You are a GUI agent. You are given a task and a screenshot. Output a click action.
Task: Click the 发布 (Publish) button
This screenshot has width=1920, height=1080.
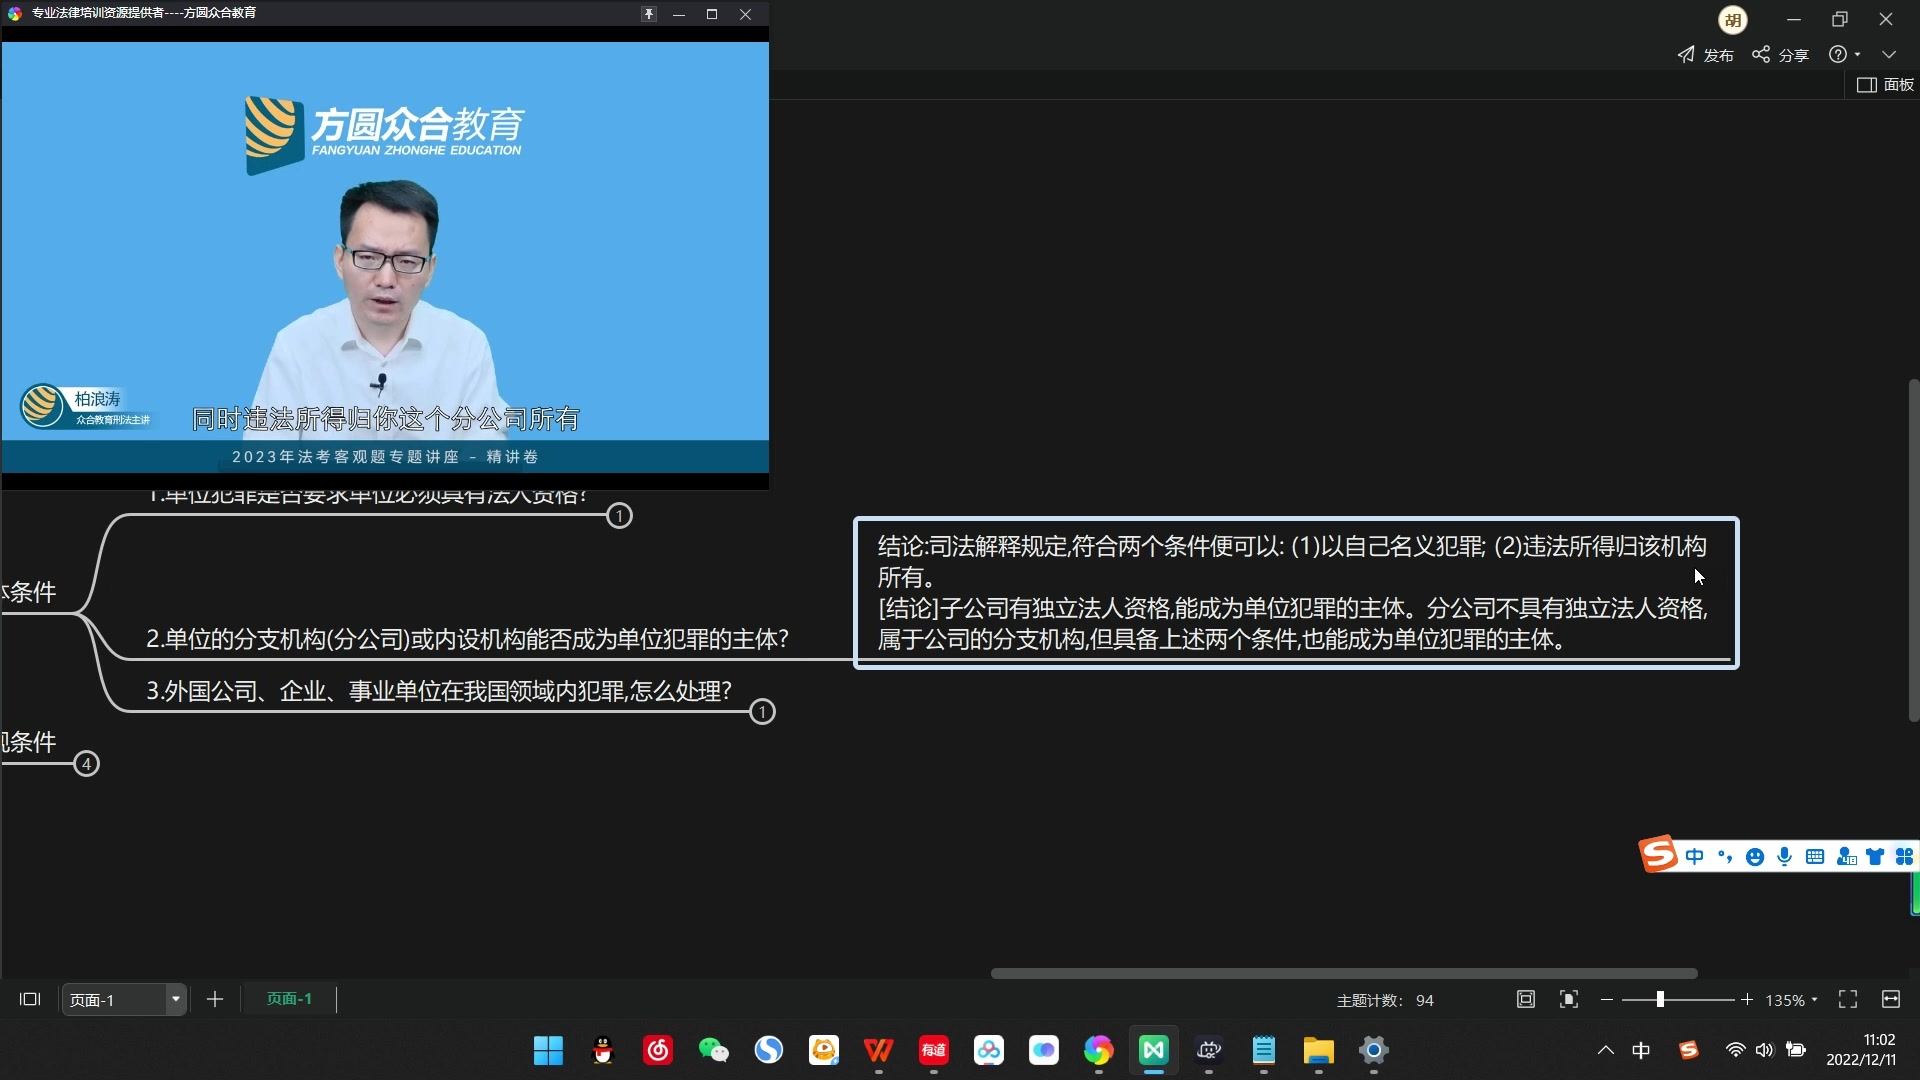click(x=1707, y=55)
